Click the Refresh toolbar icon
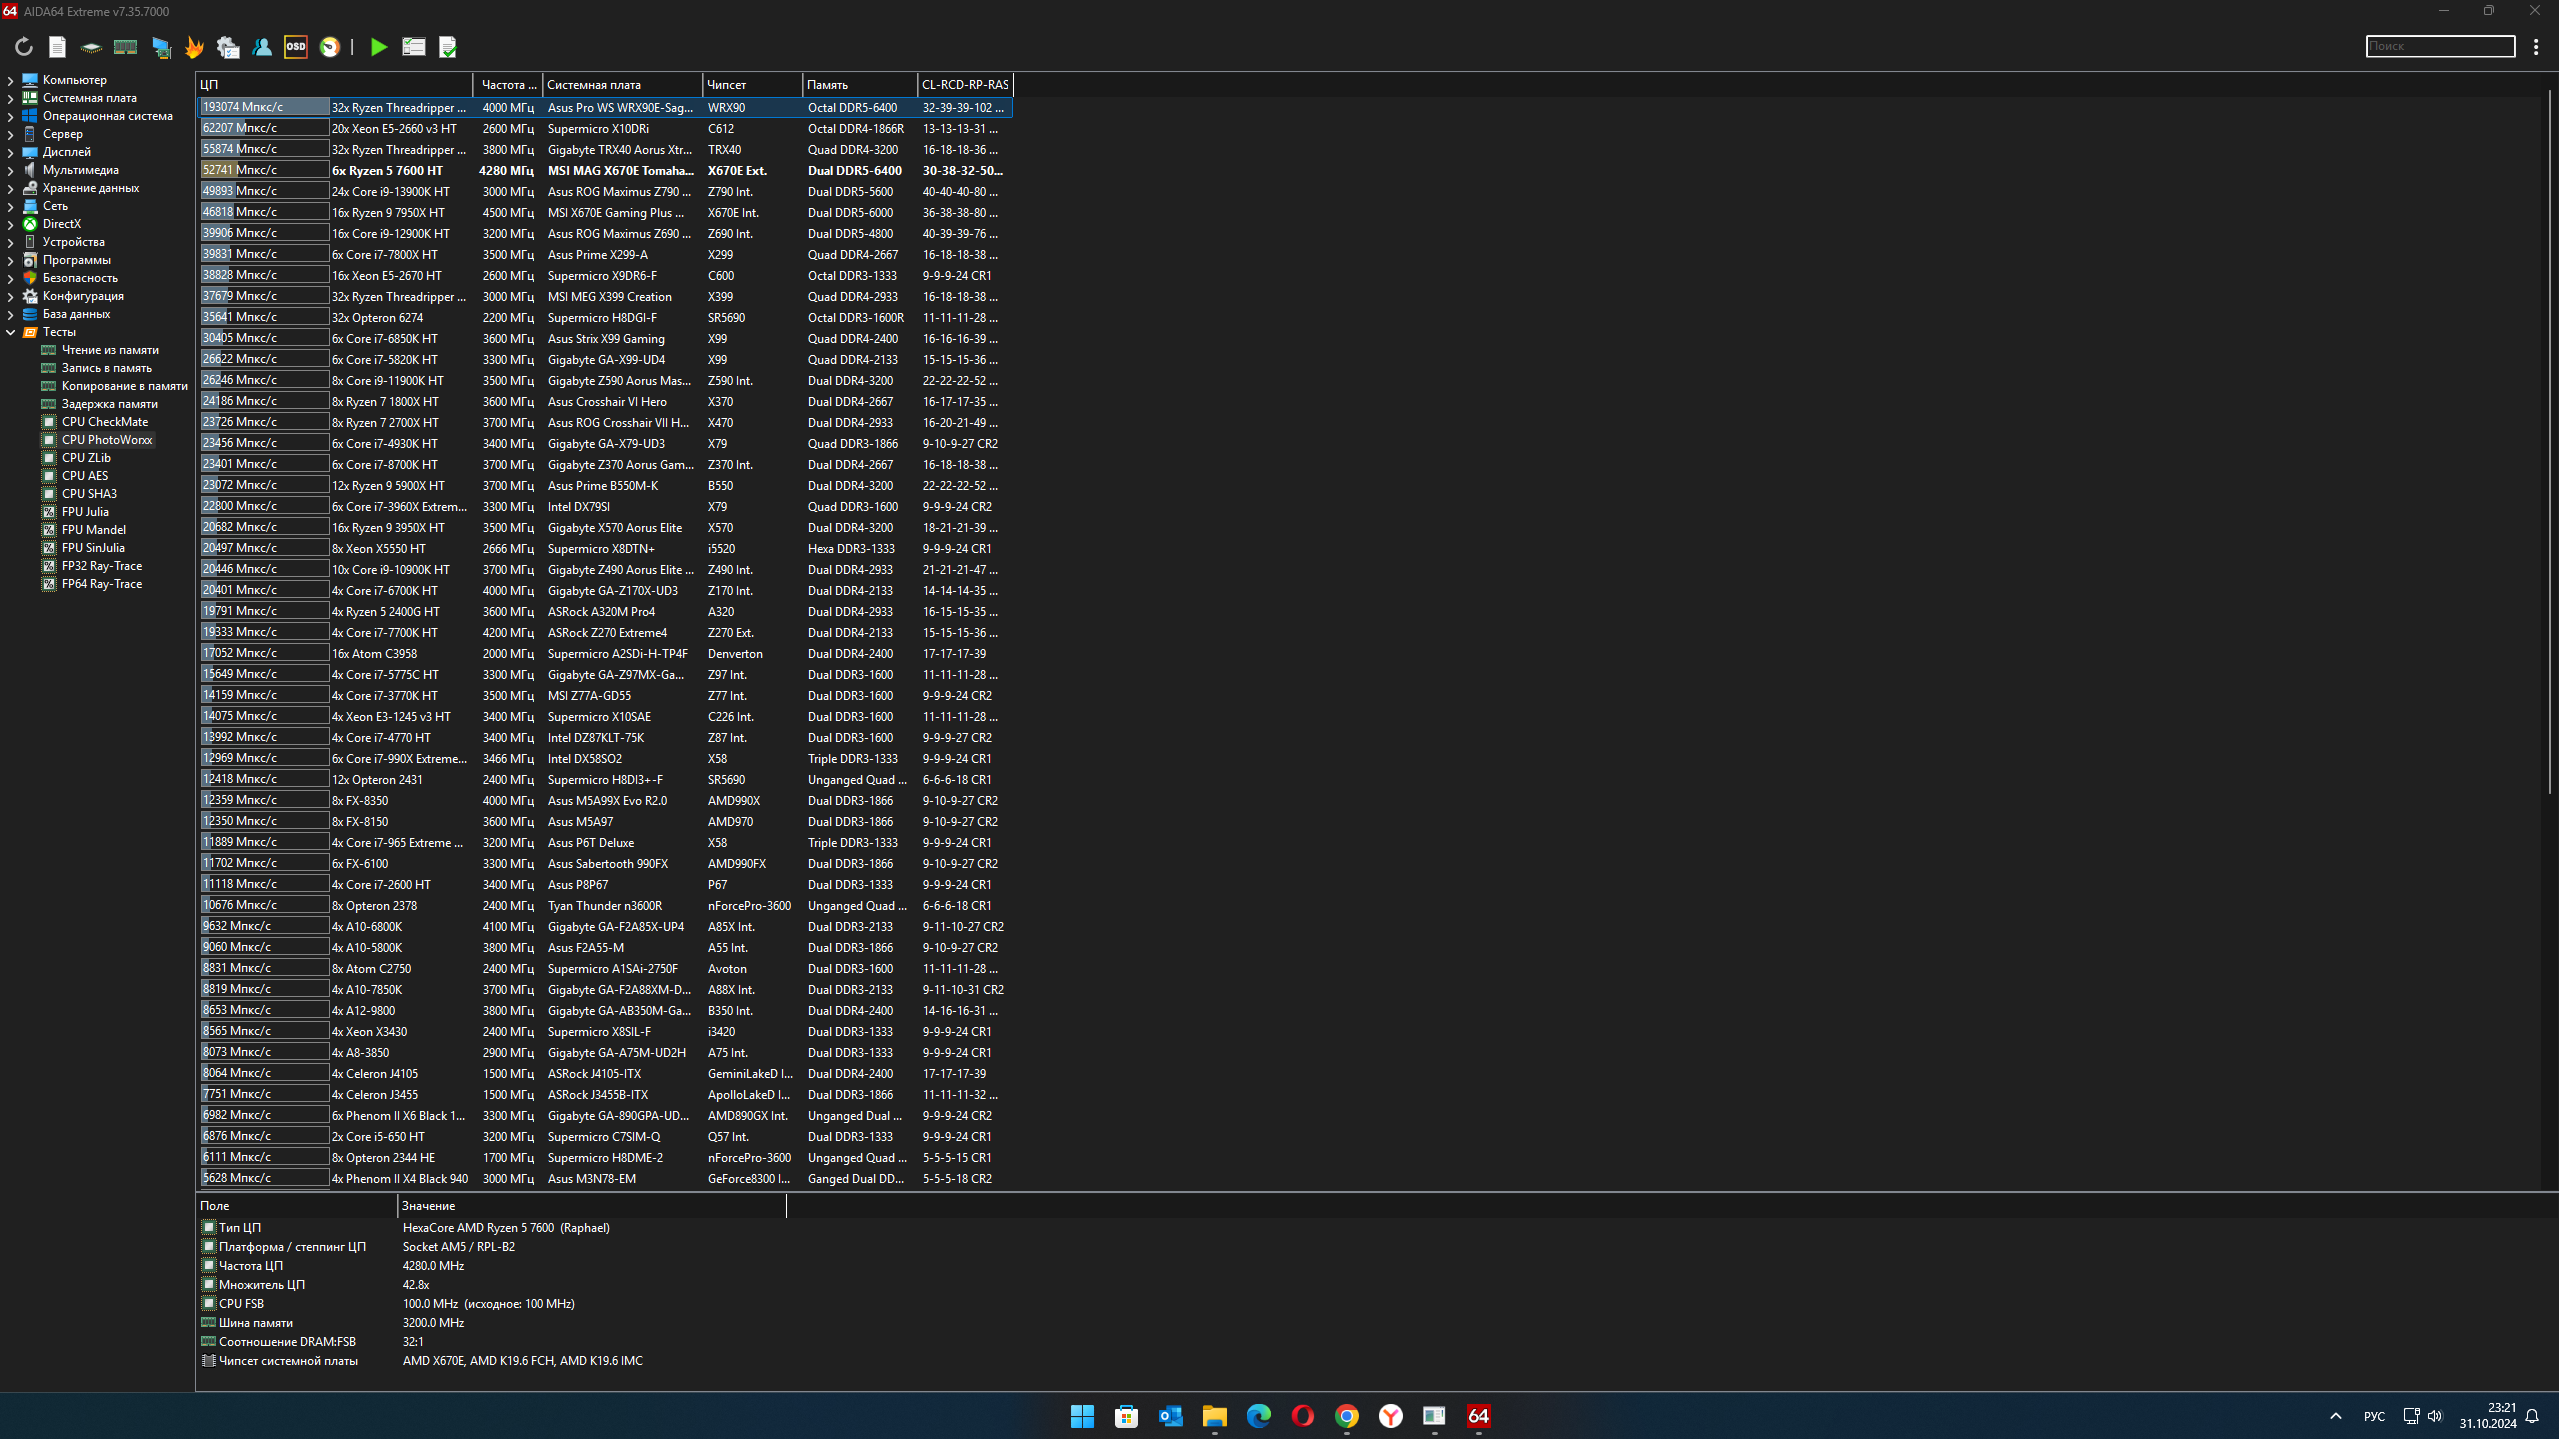The image size is (2559, 1439). [24, 47]
